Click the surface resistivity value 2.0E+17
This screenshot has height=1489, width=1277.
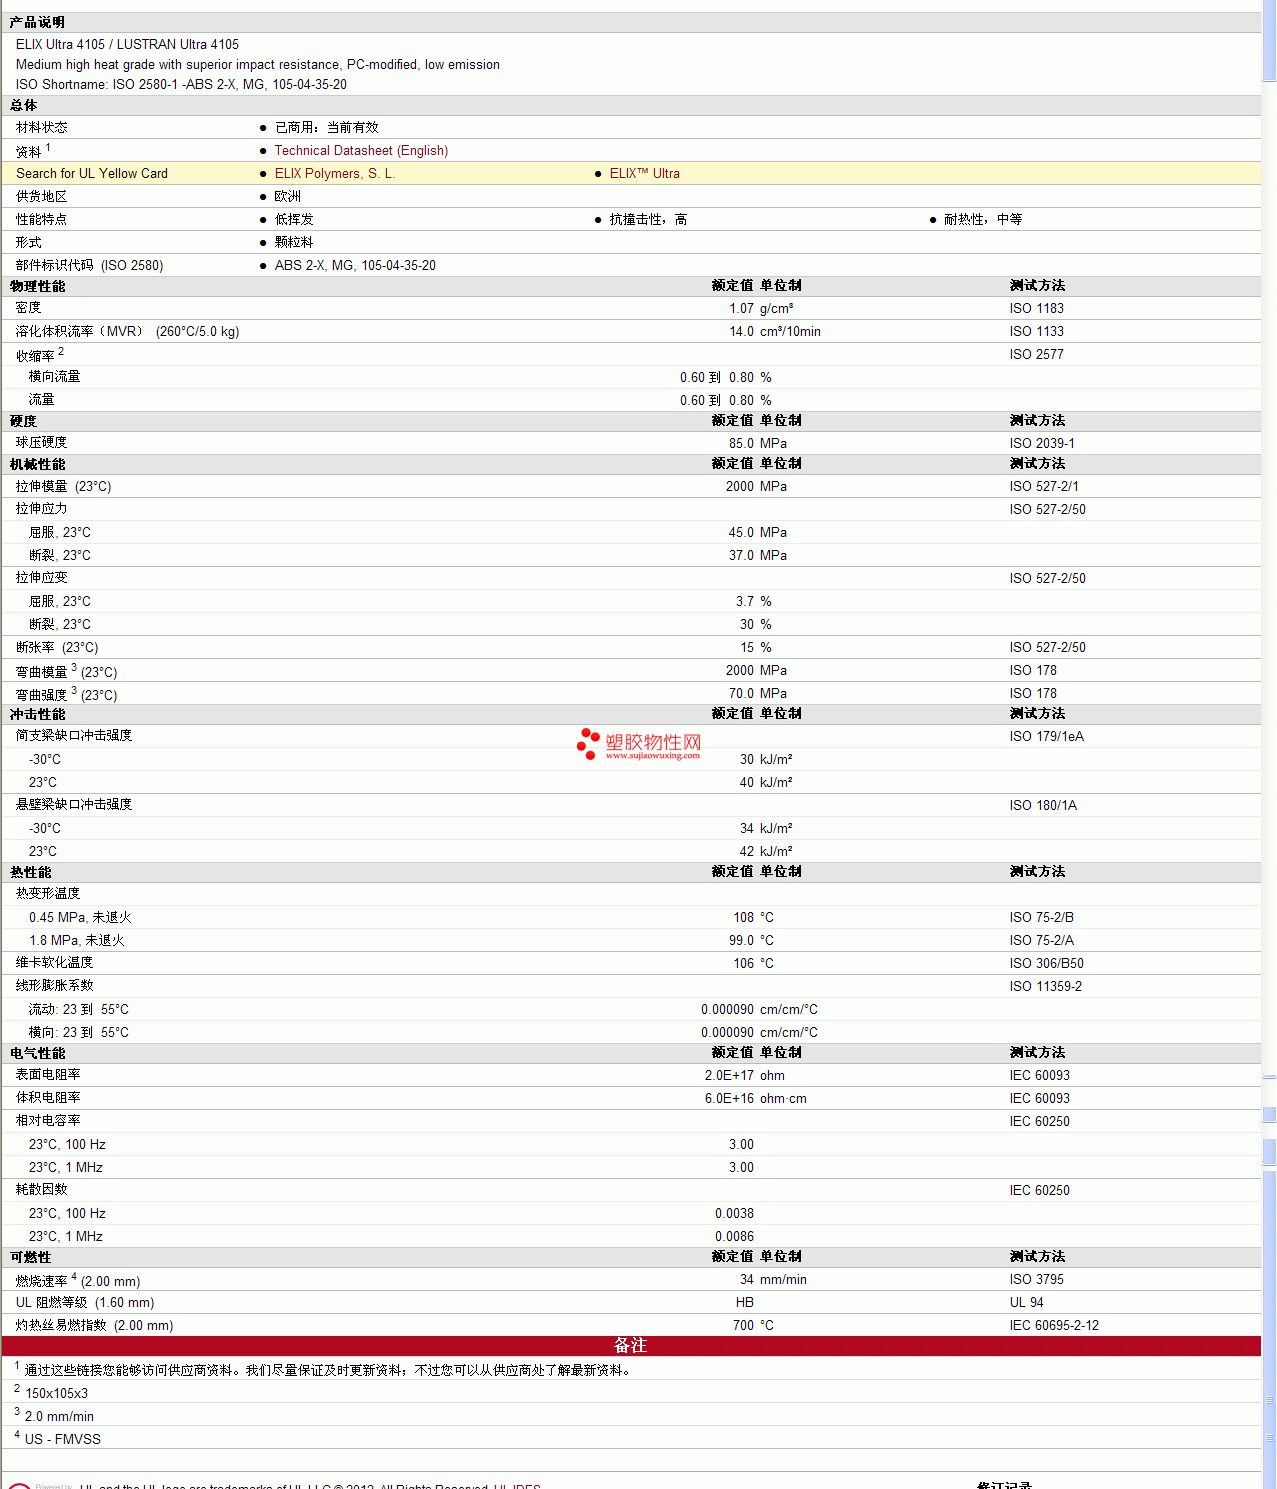(729, 1075)
